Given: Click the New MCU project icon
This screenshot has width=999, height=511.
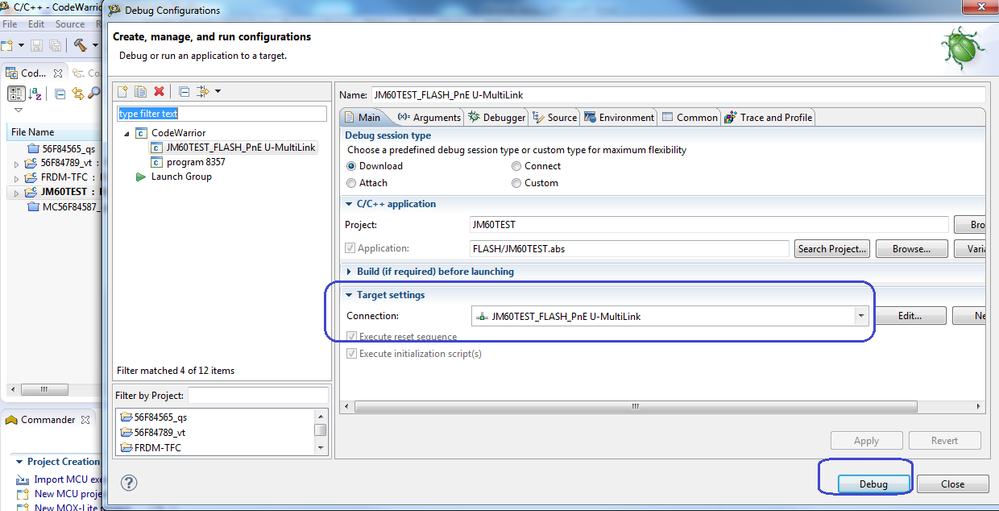Looking at the screenshot, I should [22, 494].
